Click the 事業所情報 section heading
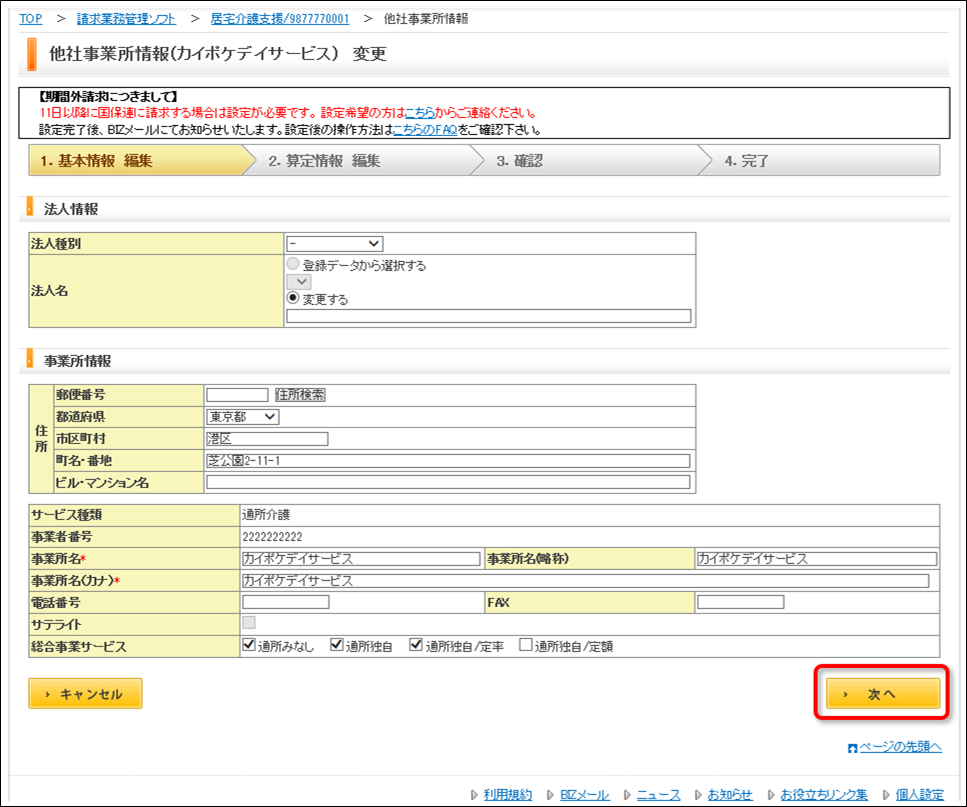This screenshot has width=967, height=807. pyautogui.click(x=78, y=361)
